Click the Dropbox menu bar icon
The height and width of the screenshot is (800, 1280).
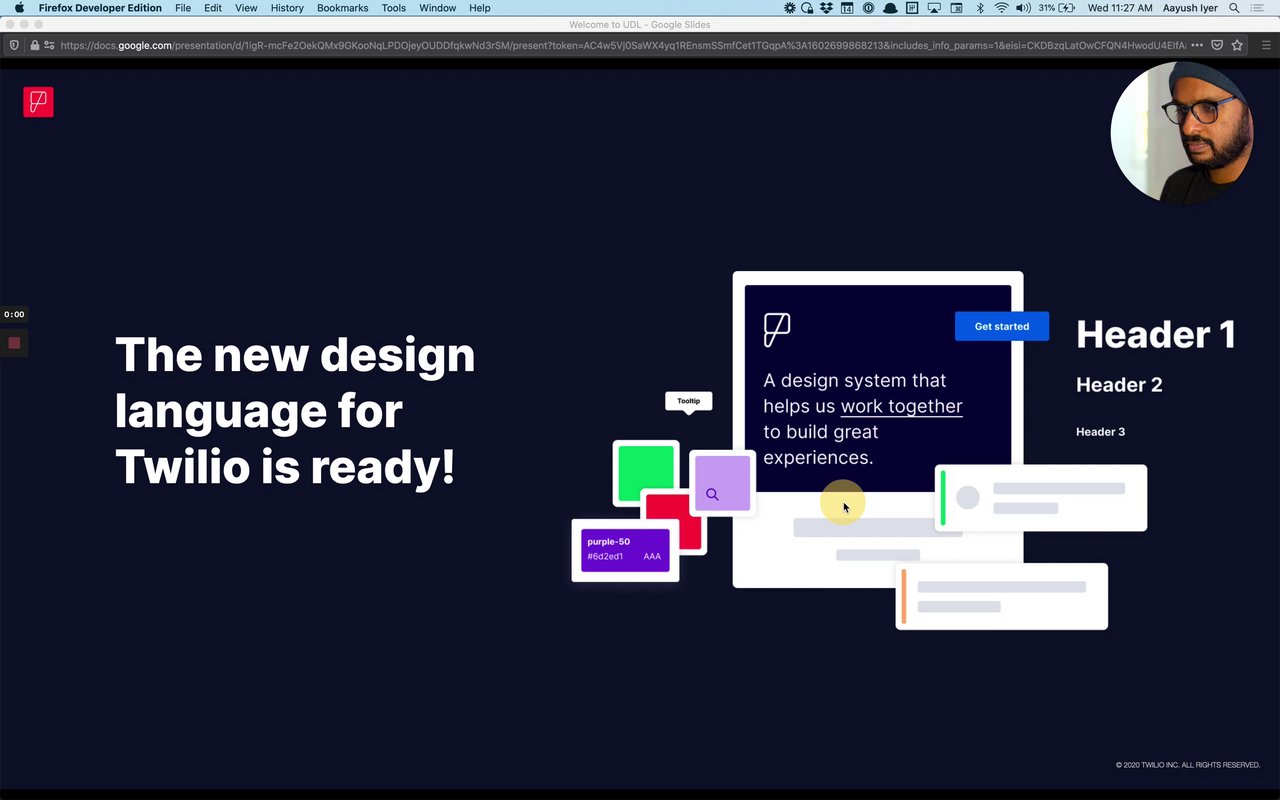(x=826, y=8)
